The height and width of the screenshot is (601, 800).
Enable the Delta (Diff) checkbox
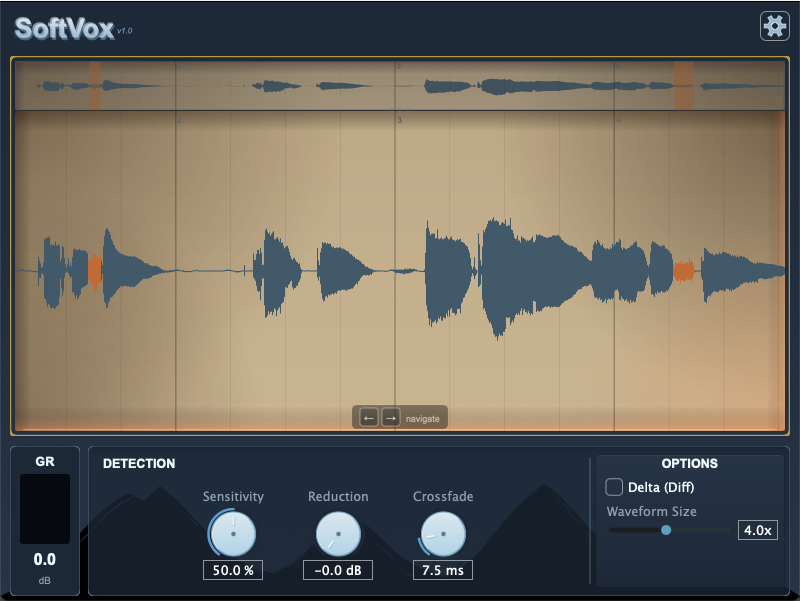[615, 487]
